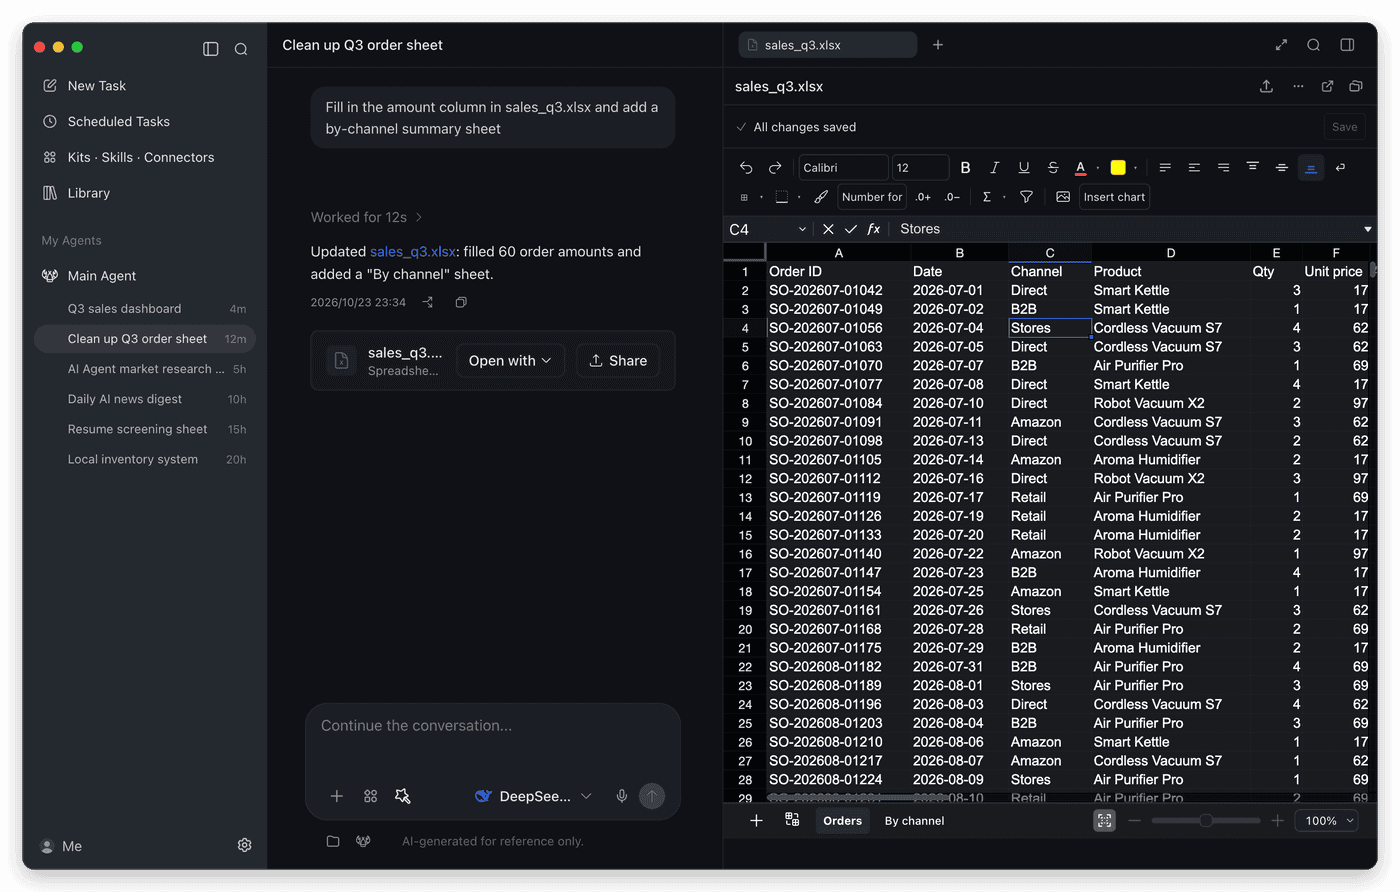Toggle underline formatting

(1023, 168)
